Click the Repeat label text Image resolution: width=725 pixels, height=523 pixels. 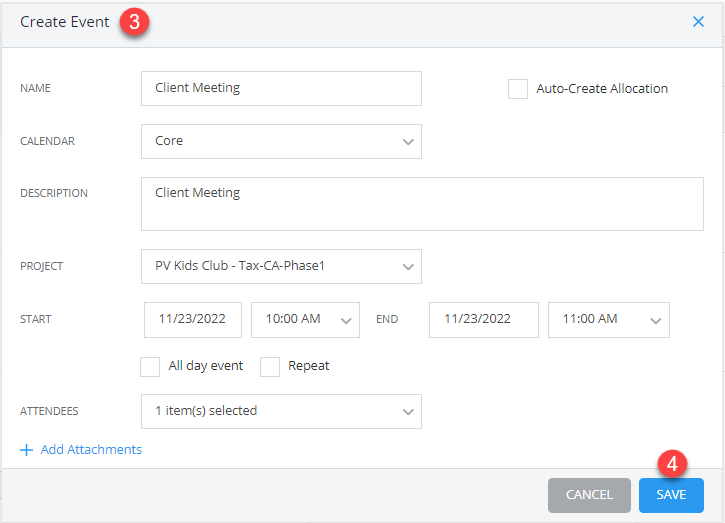tap(308, 366)
